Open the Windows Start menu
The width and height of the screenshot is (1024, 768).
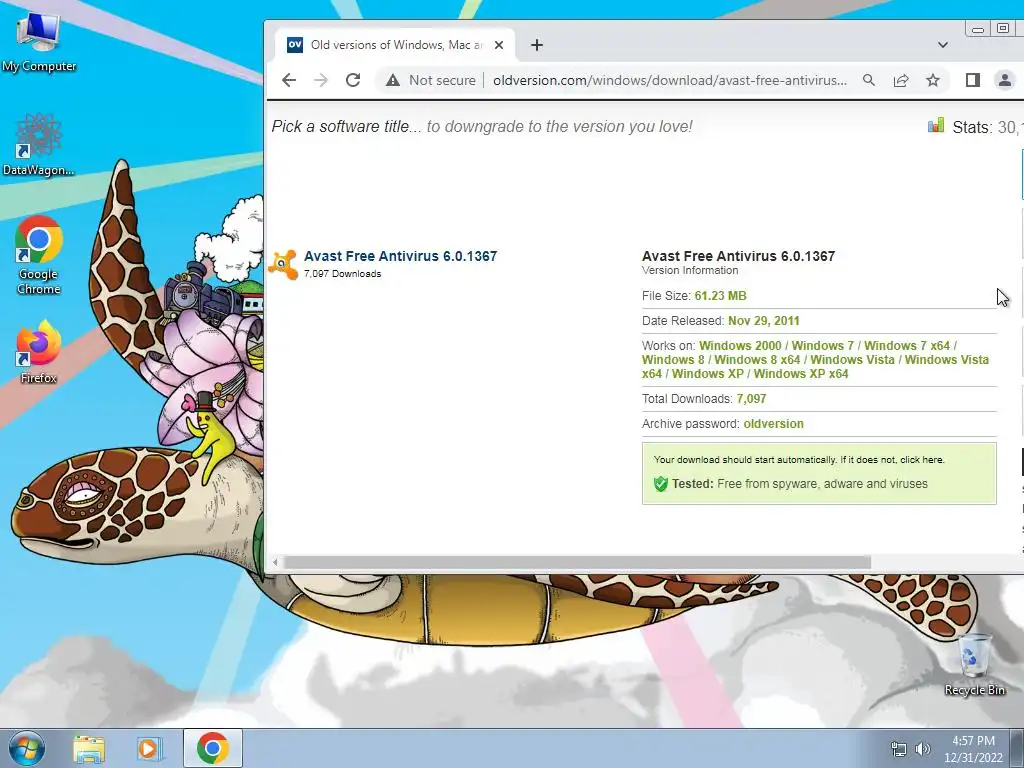coord(27,748)
